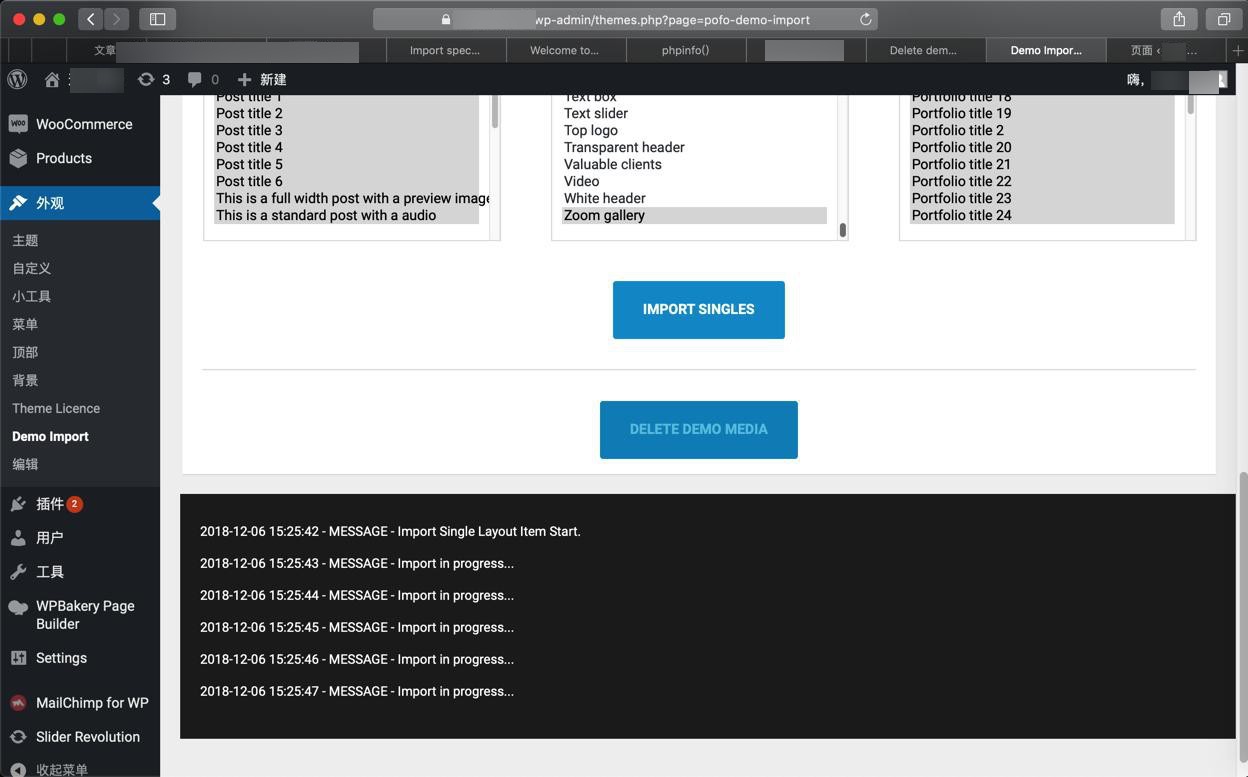Select Post title 3 in list
The image size is (1248, 777).
346,130
